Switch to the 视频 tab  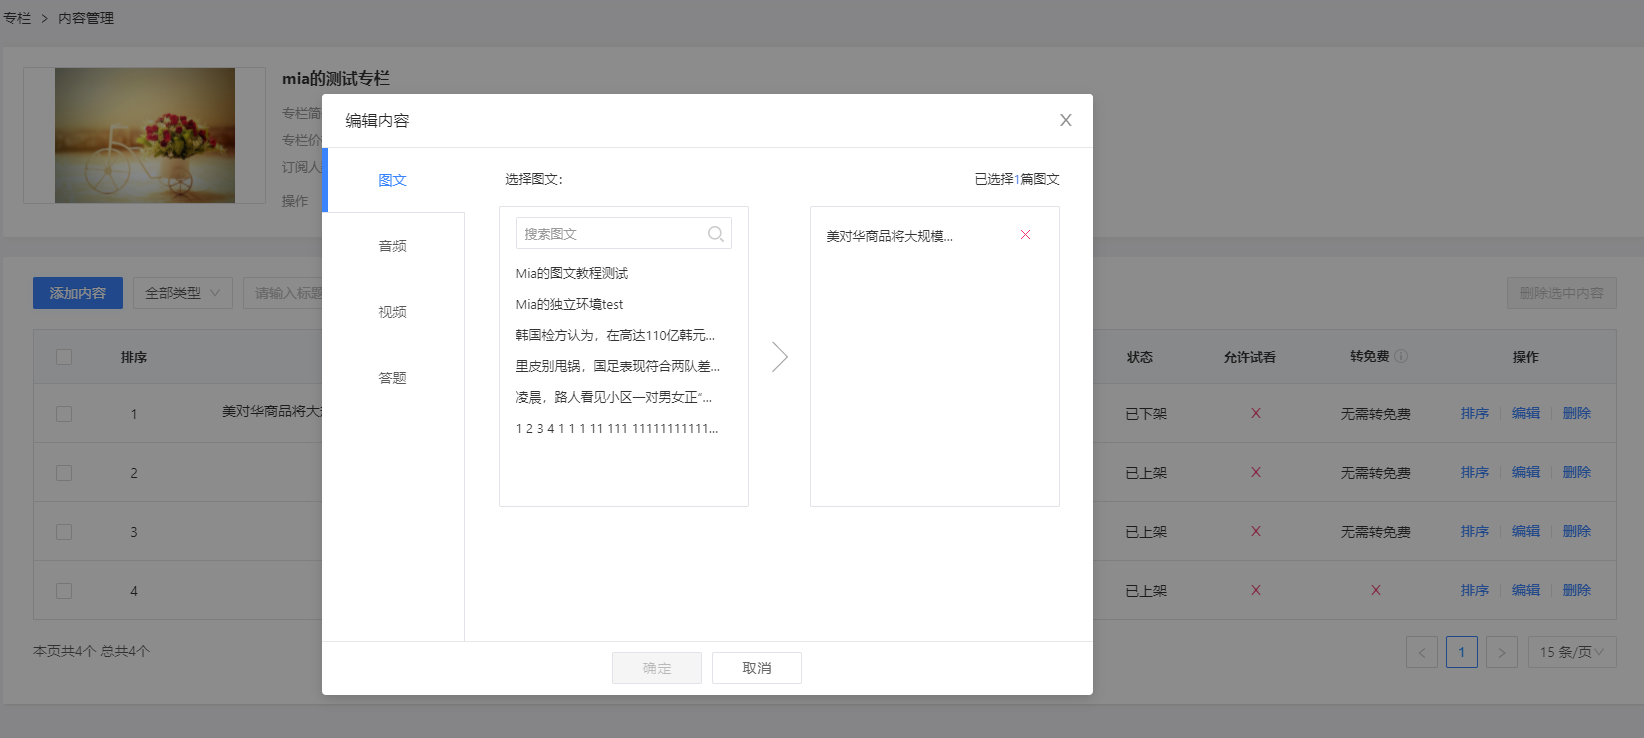point(392,312)
